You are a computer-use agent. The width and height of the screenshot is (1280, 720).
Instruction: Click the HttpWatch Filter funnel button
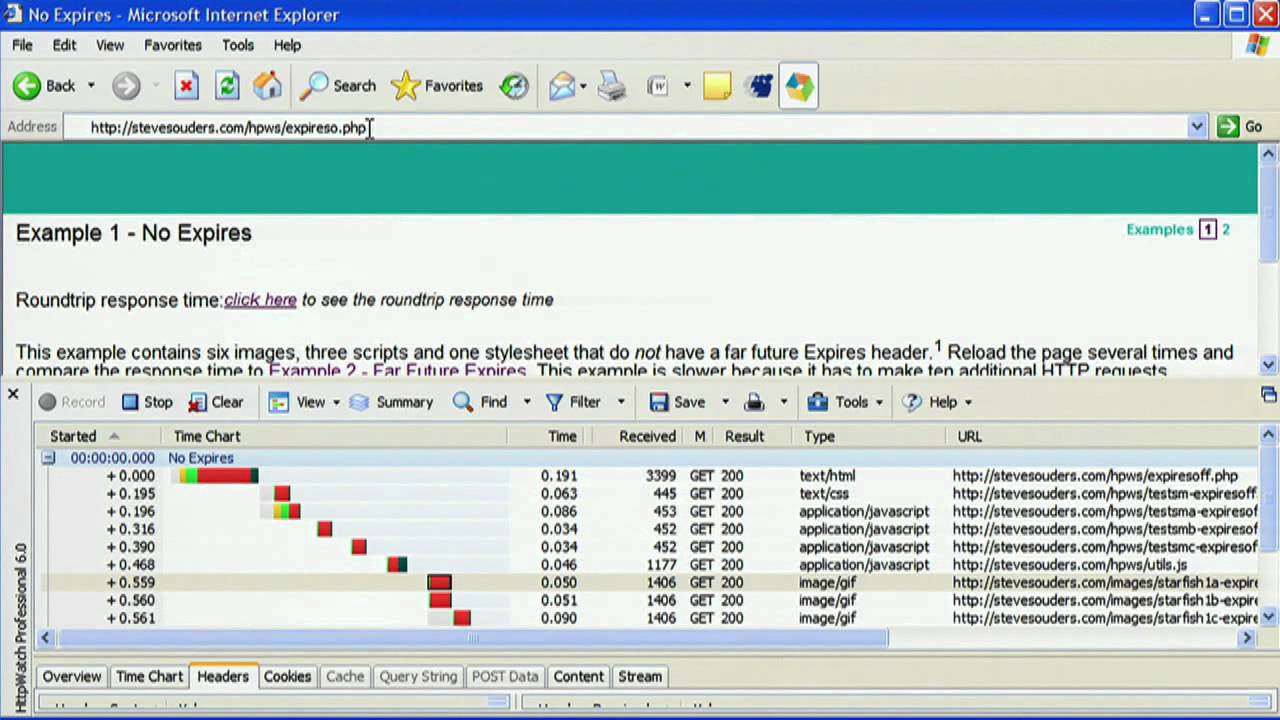coord(573,402)
